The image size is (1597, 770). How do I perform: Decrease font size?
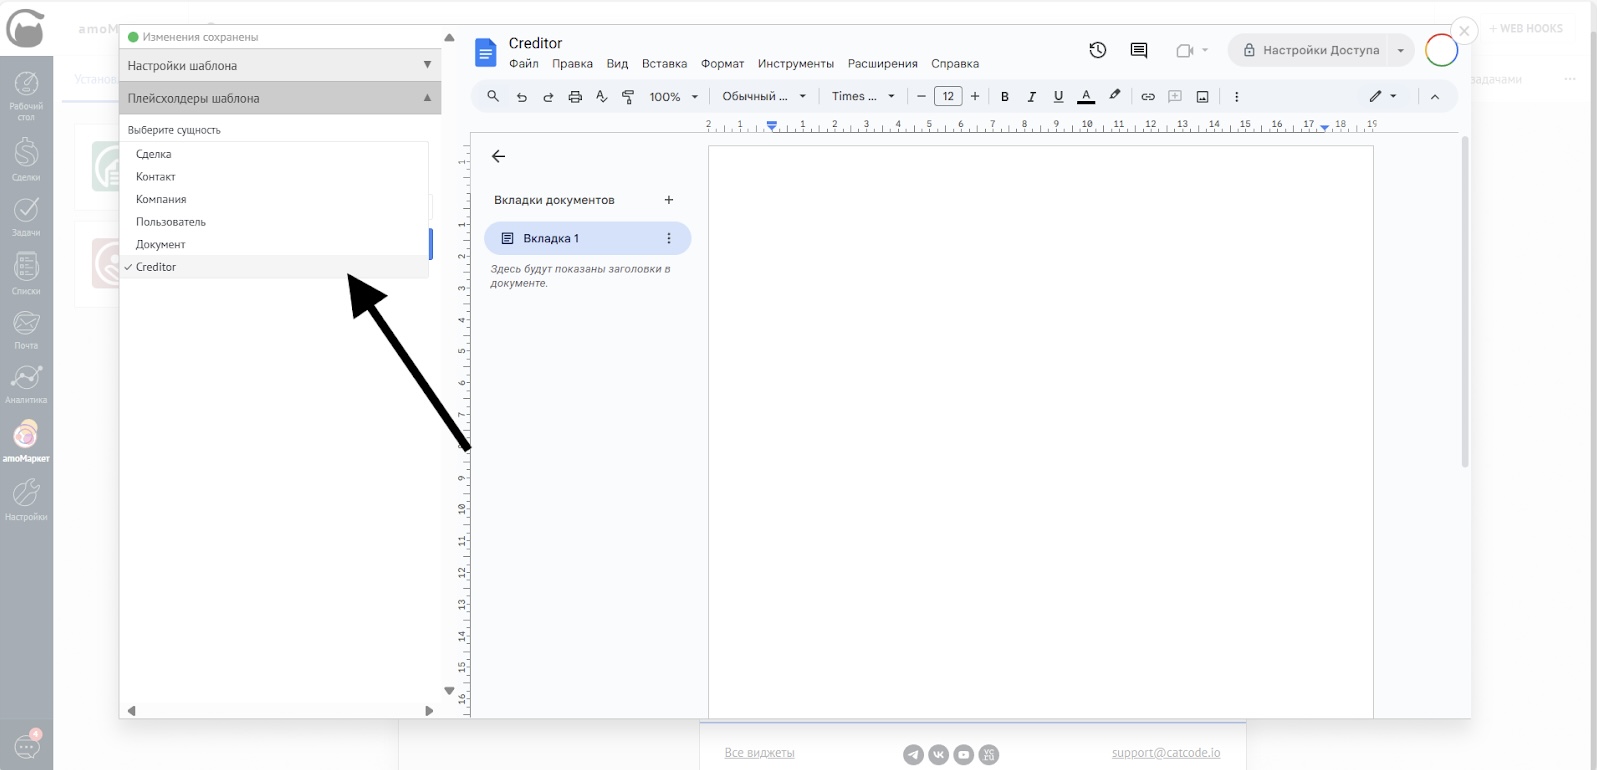point(921,97)
